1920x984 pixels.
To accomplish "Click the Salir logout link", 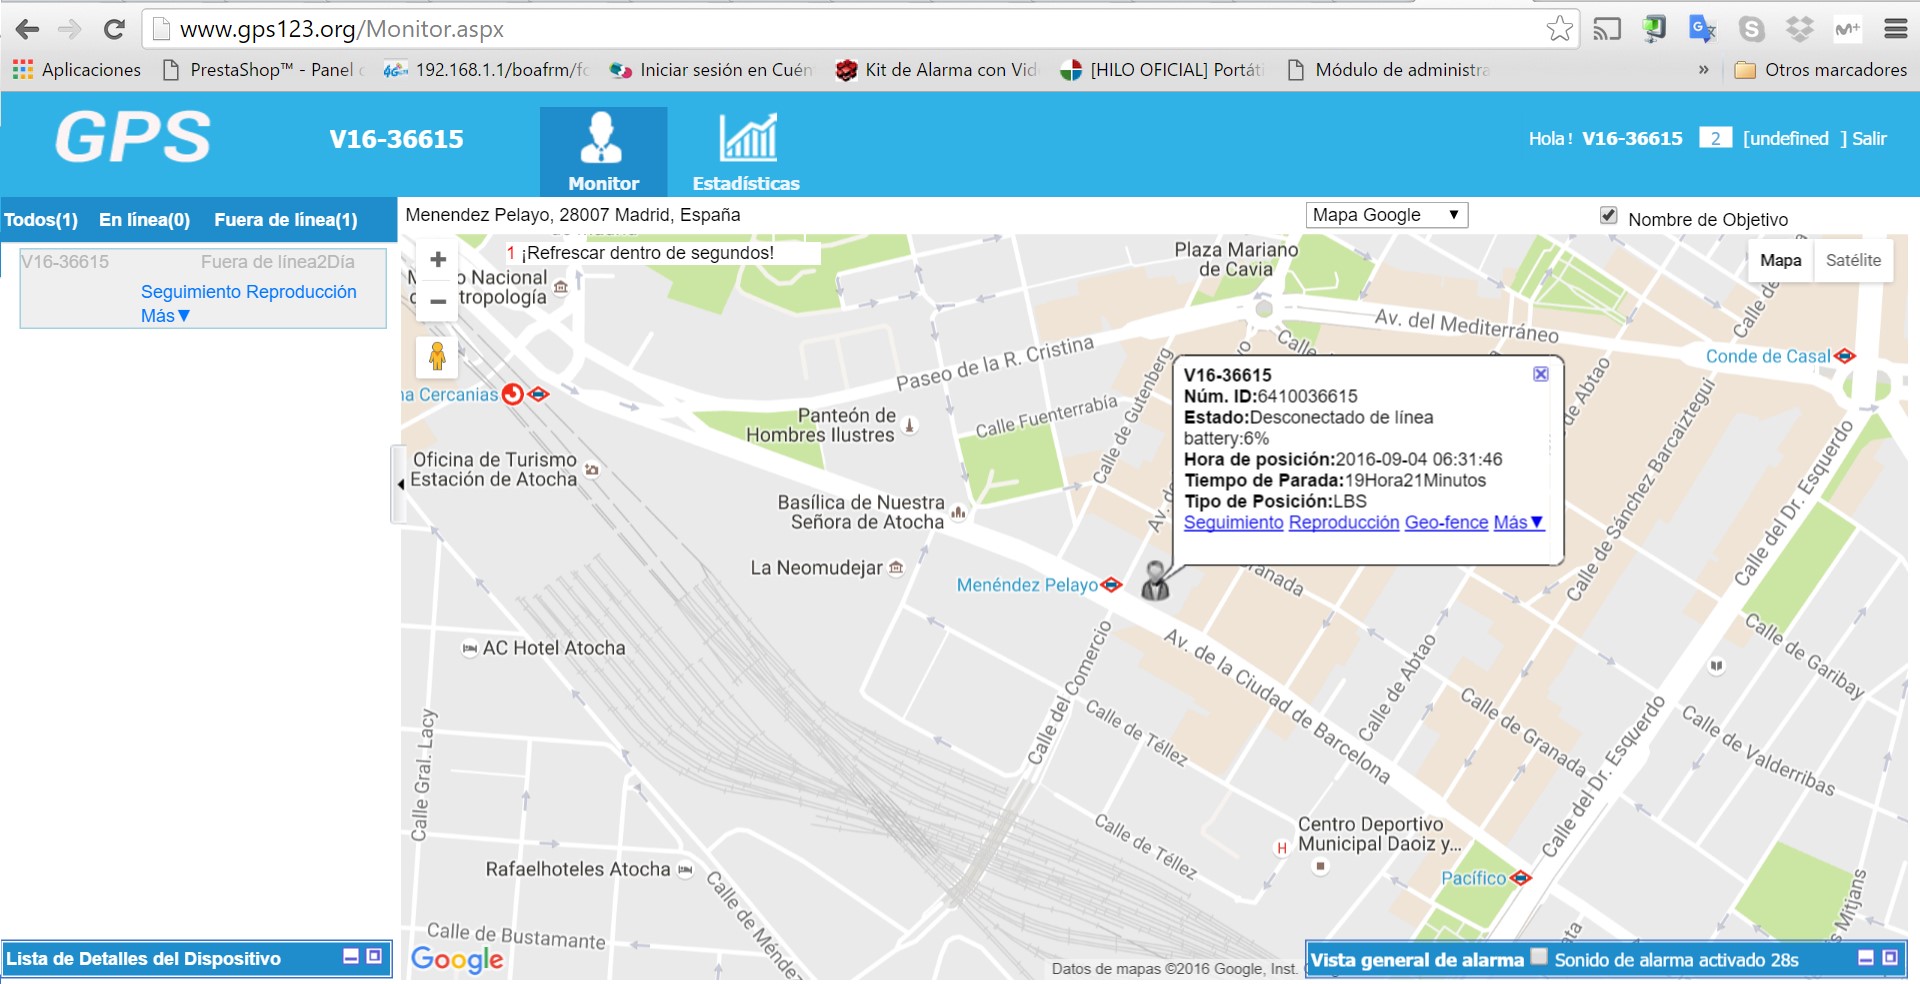I will 1869,139.
